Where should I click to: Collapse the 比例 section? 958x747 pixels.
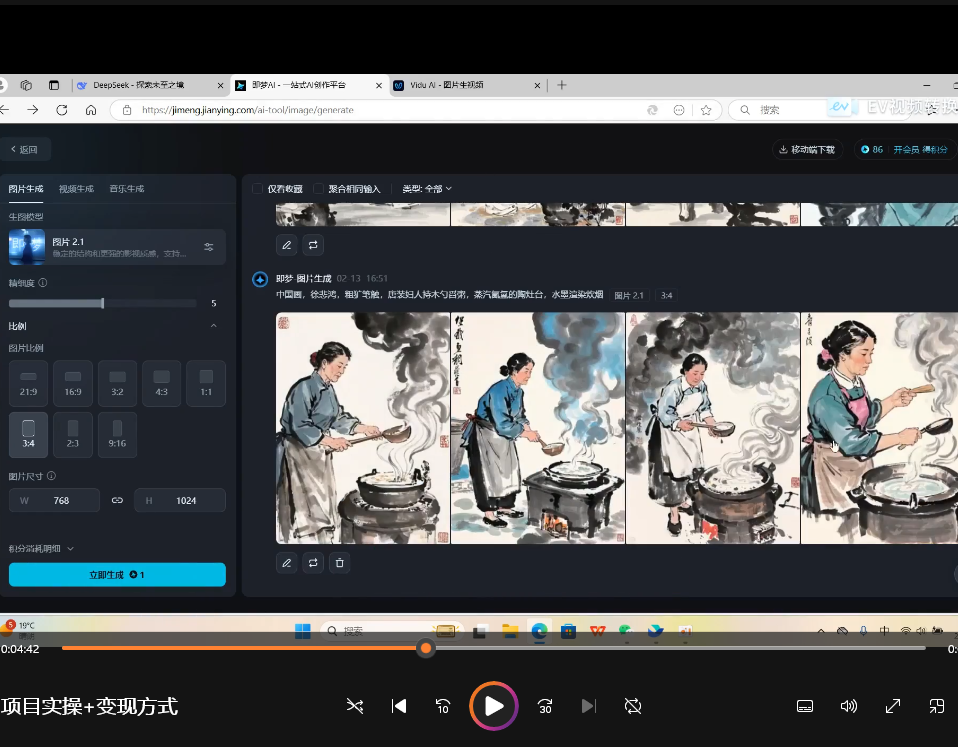click(214, 326)
